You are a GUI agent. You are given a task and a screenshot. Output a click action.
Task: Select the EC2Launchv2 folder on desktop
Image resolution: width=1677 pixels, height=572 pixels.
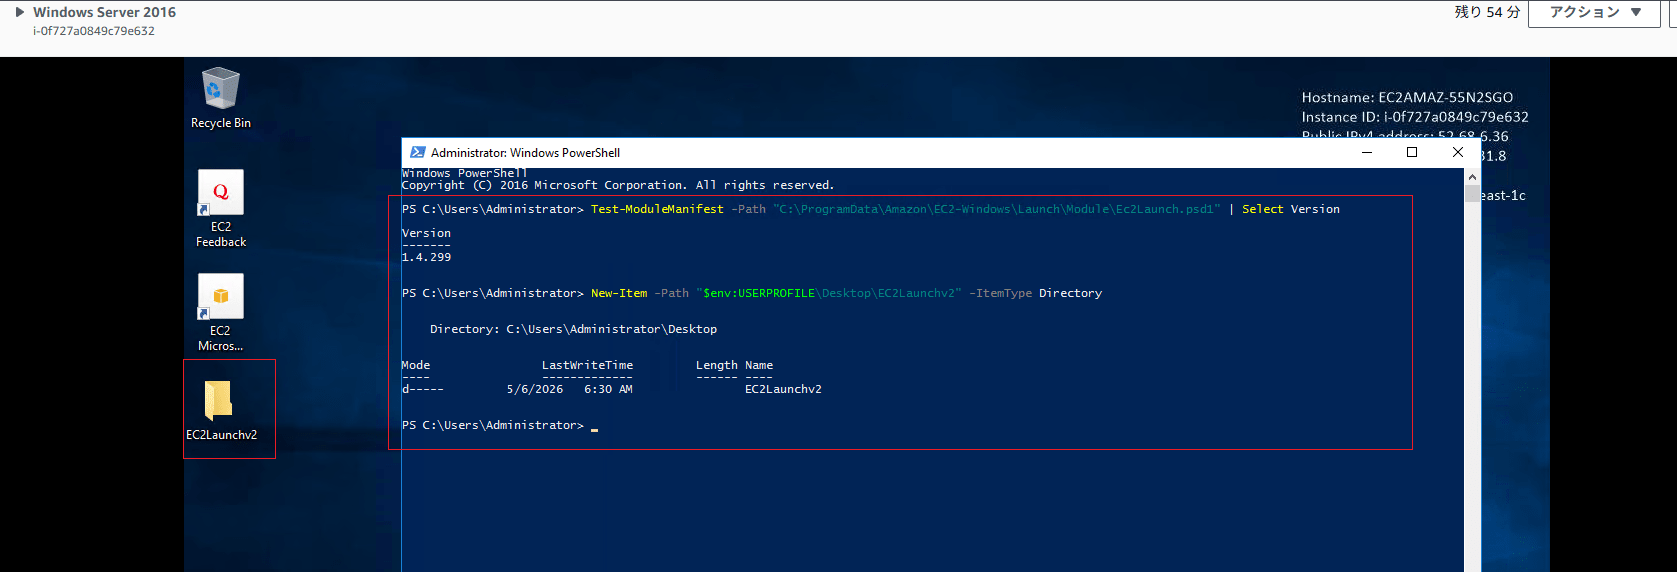click(x=221, y=410)
